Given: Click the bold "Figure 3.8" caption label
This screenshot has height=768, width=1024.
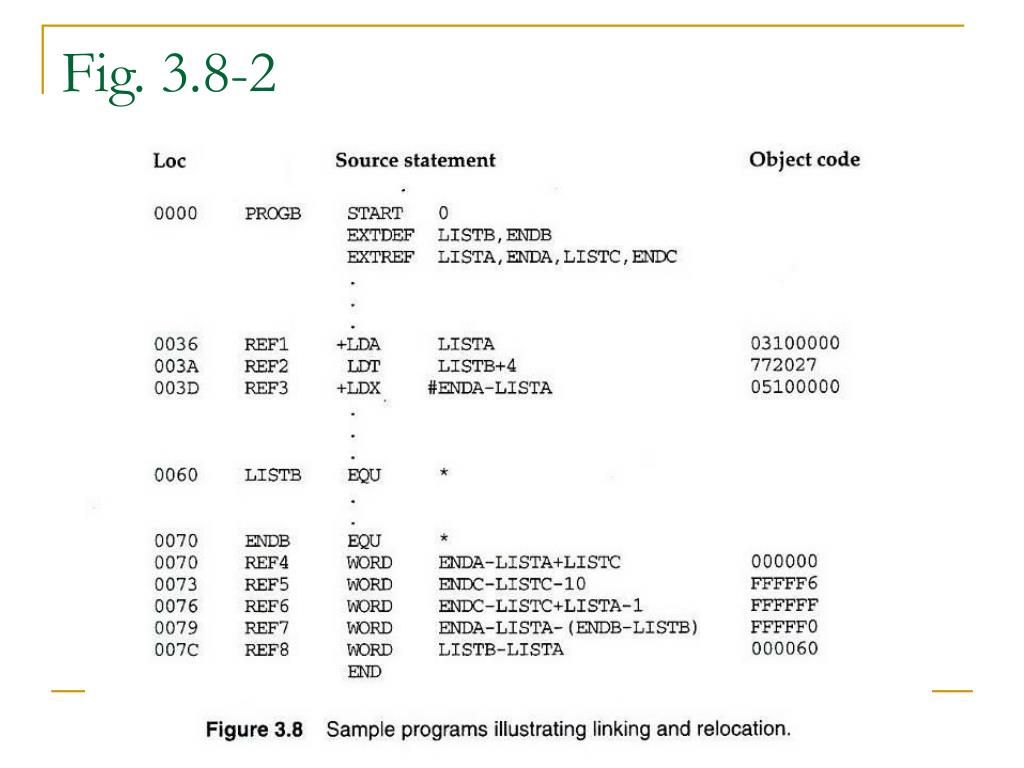Looking at the screenshot, I should [x=254, y=729].
